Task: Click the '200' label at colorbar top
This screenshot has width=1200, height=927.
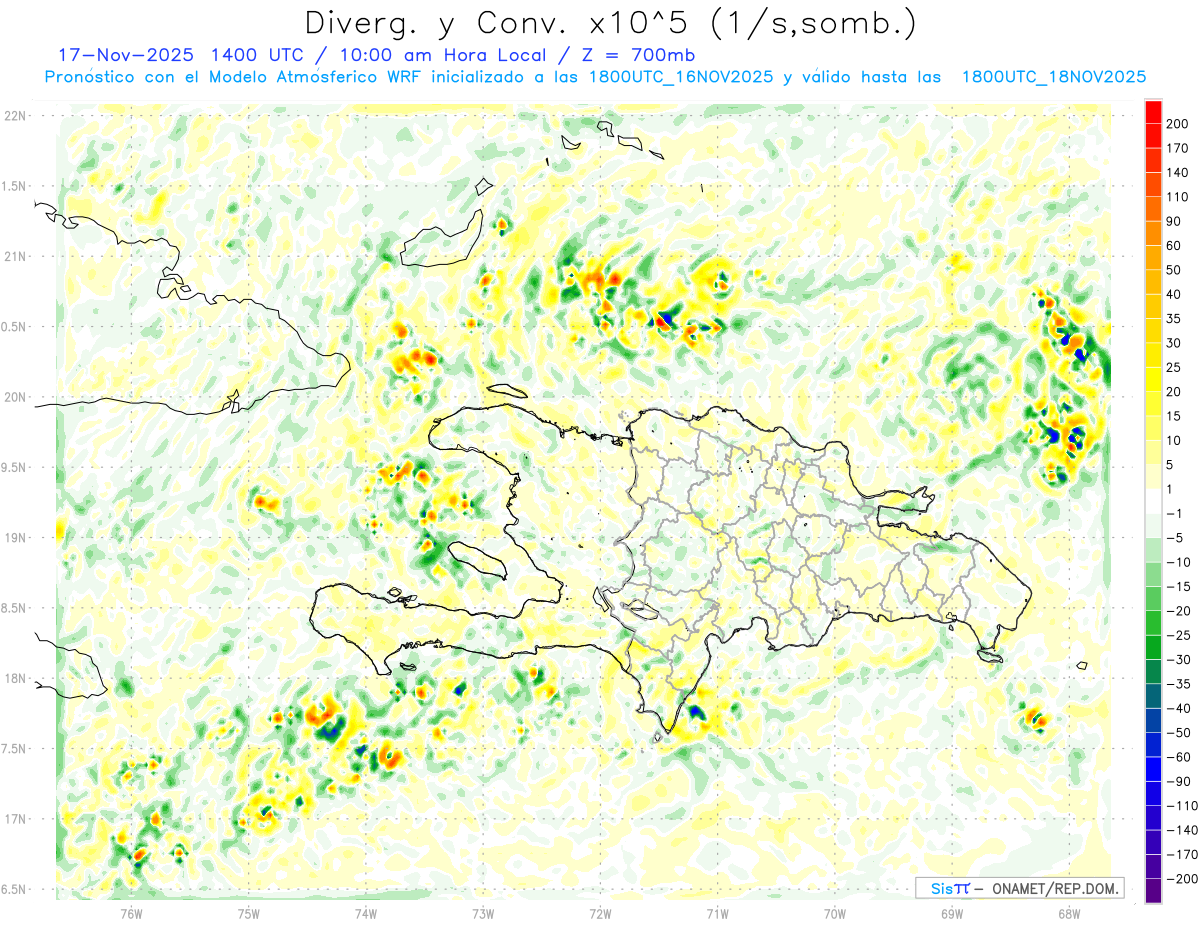Action: coord(1177,123)
